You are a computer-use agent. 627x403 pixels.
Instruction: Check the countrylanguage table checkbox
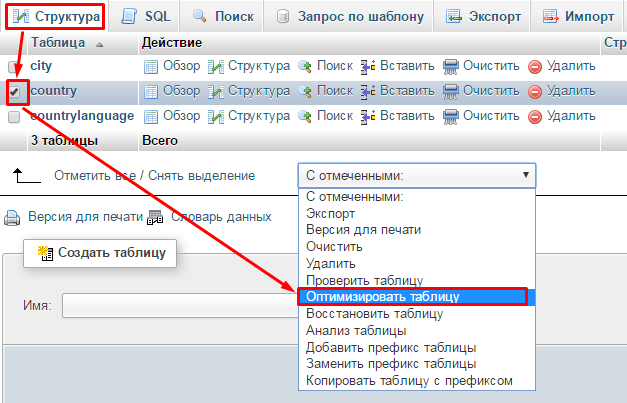click(x=14, y=117)
